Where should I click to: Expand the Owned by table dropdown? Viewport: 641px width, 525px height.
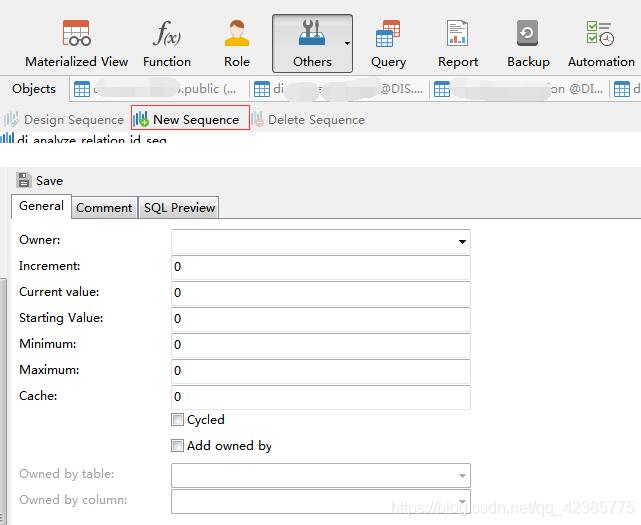(x=462, y=475)
